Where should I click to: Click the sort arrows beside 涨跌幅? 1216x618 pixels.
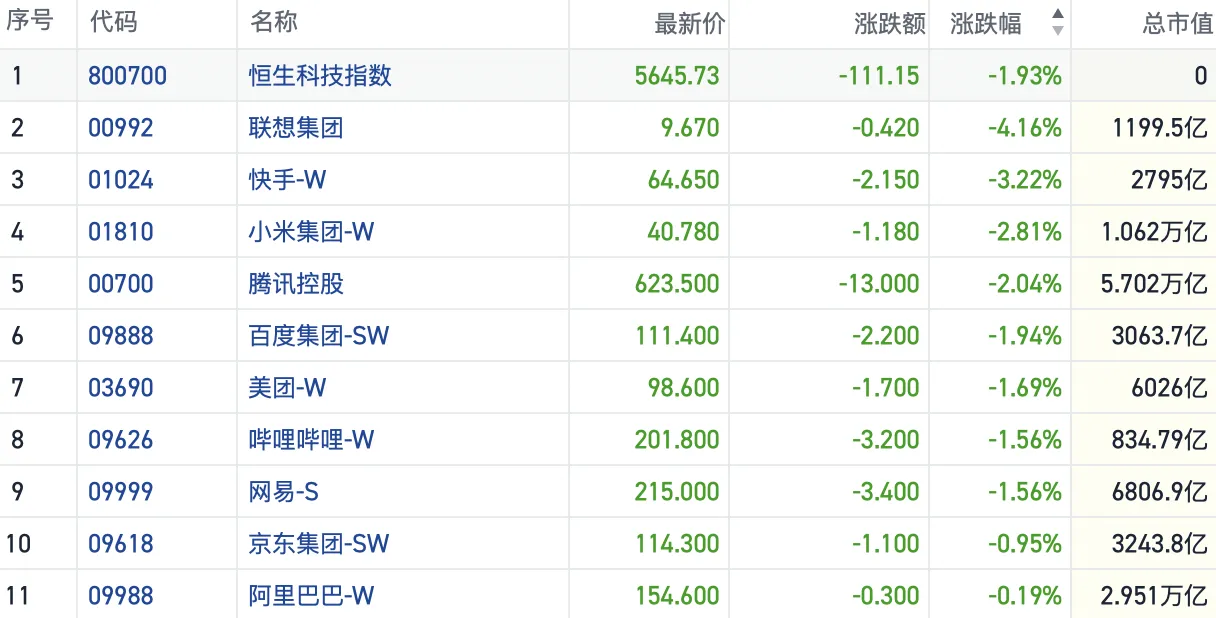pos(1057,23)
